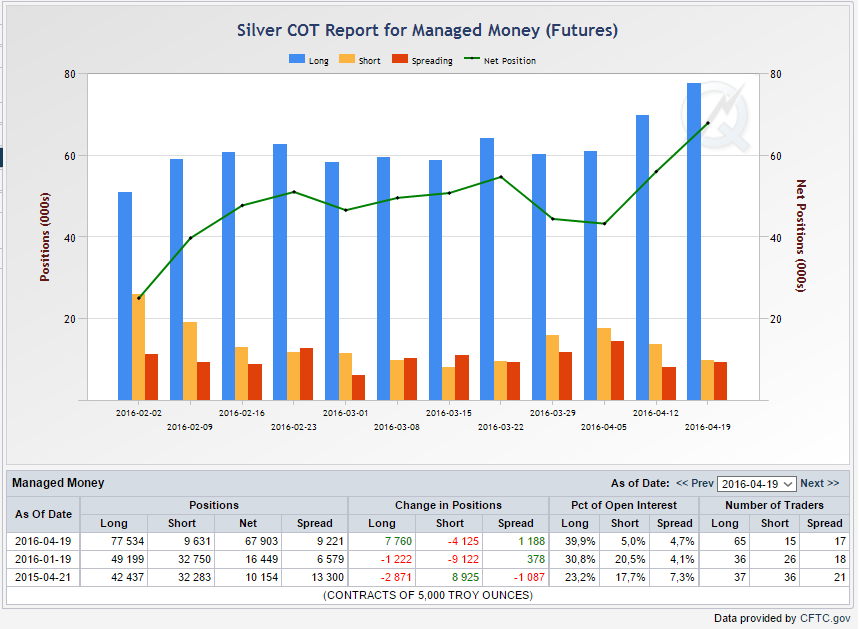Go to the next report with Next

coord(819,484)
